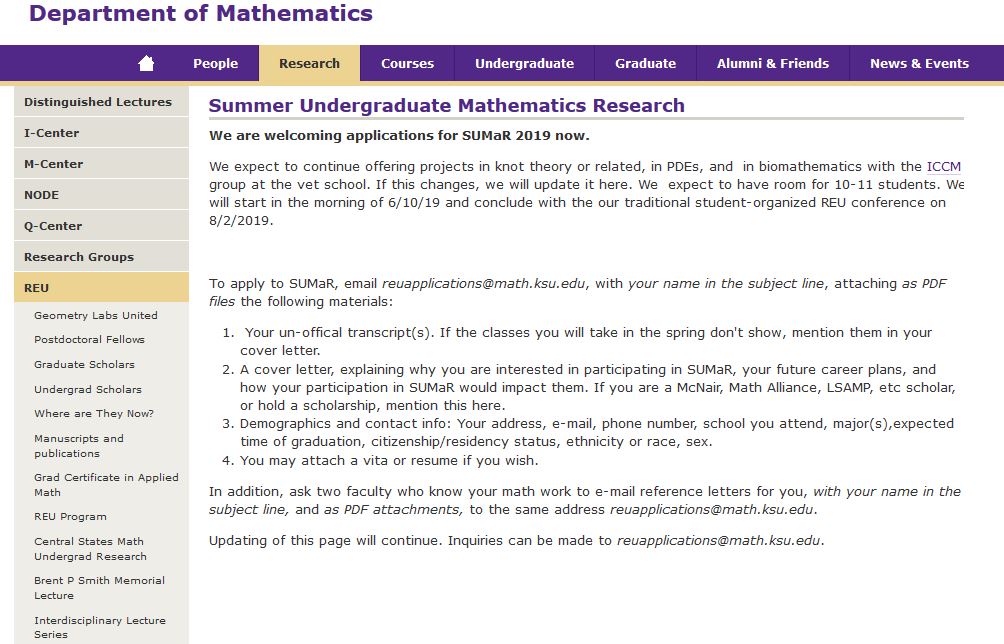Open News & Events tab
Viewport: 1004px width, 644px height.
[919, 63]
